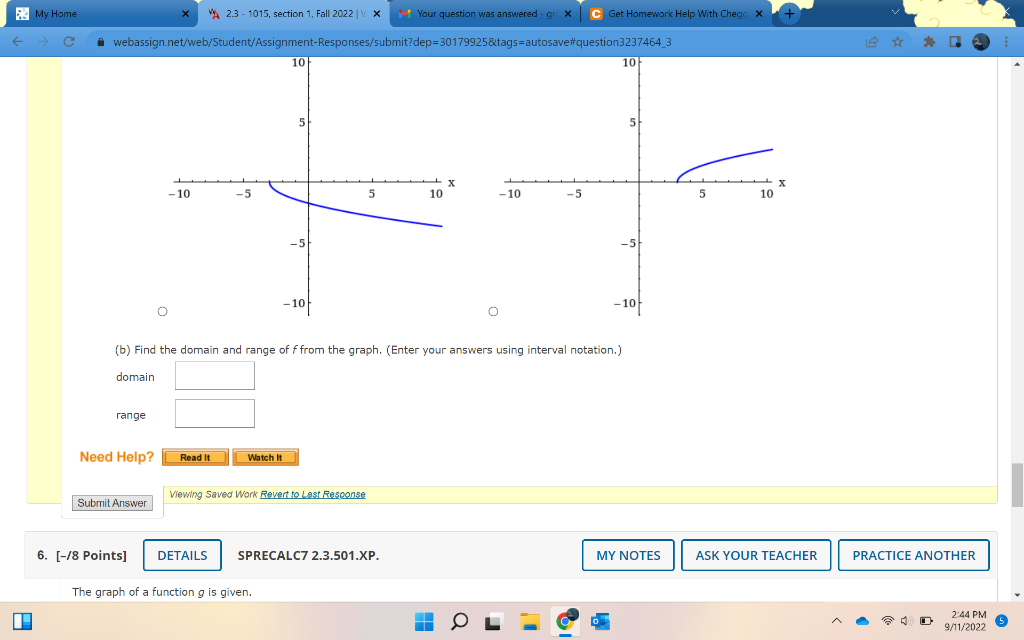Image resolution: width=1024 pixels, height=640 pixels.
Task: Click the Submit Answer button
Action: point(111,503)
